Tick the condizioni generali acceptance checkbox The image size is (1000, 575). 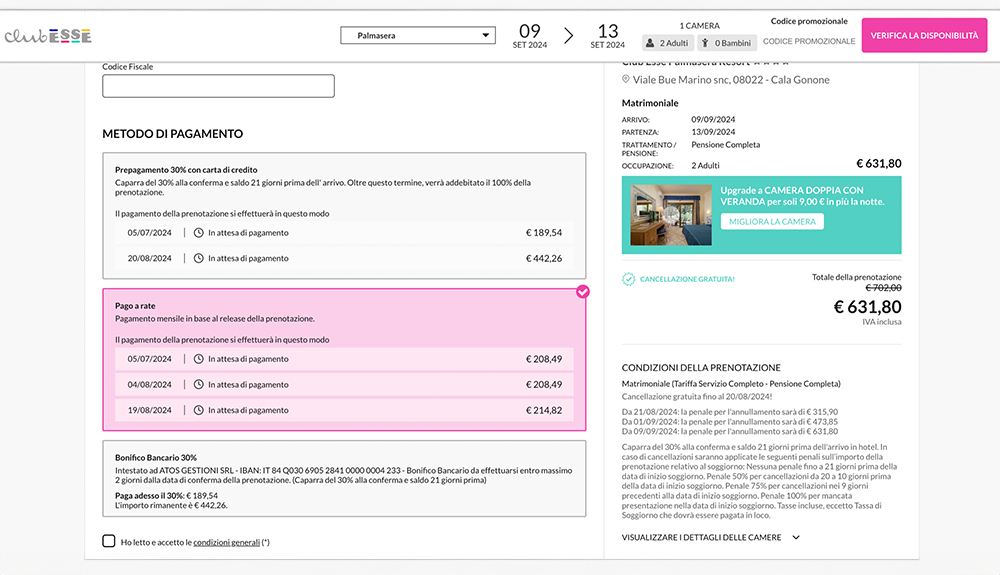tap(108, 541)
